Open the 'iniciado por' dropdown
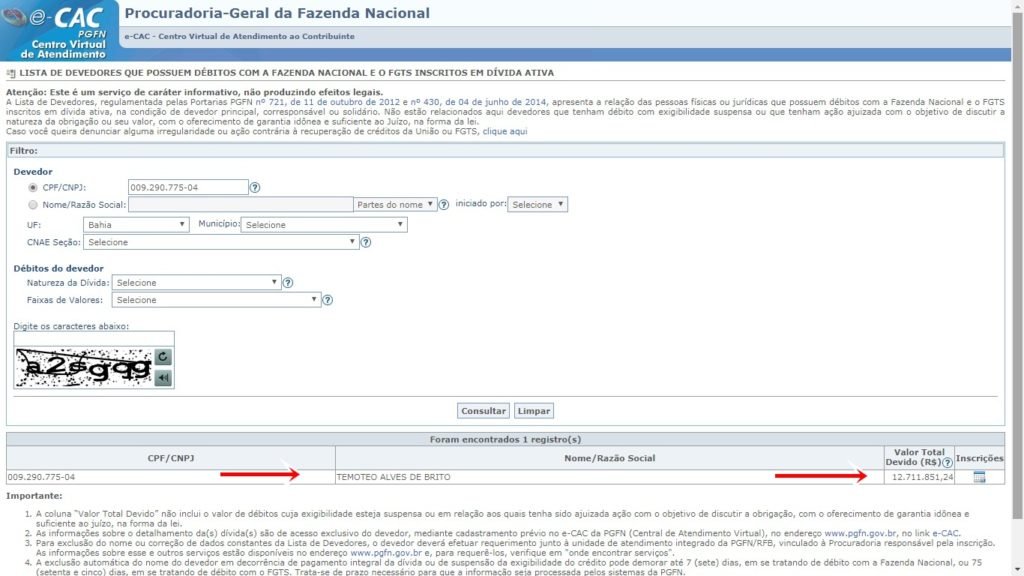The height and width of the screenshot is (576, 1024). click(538, 204)
